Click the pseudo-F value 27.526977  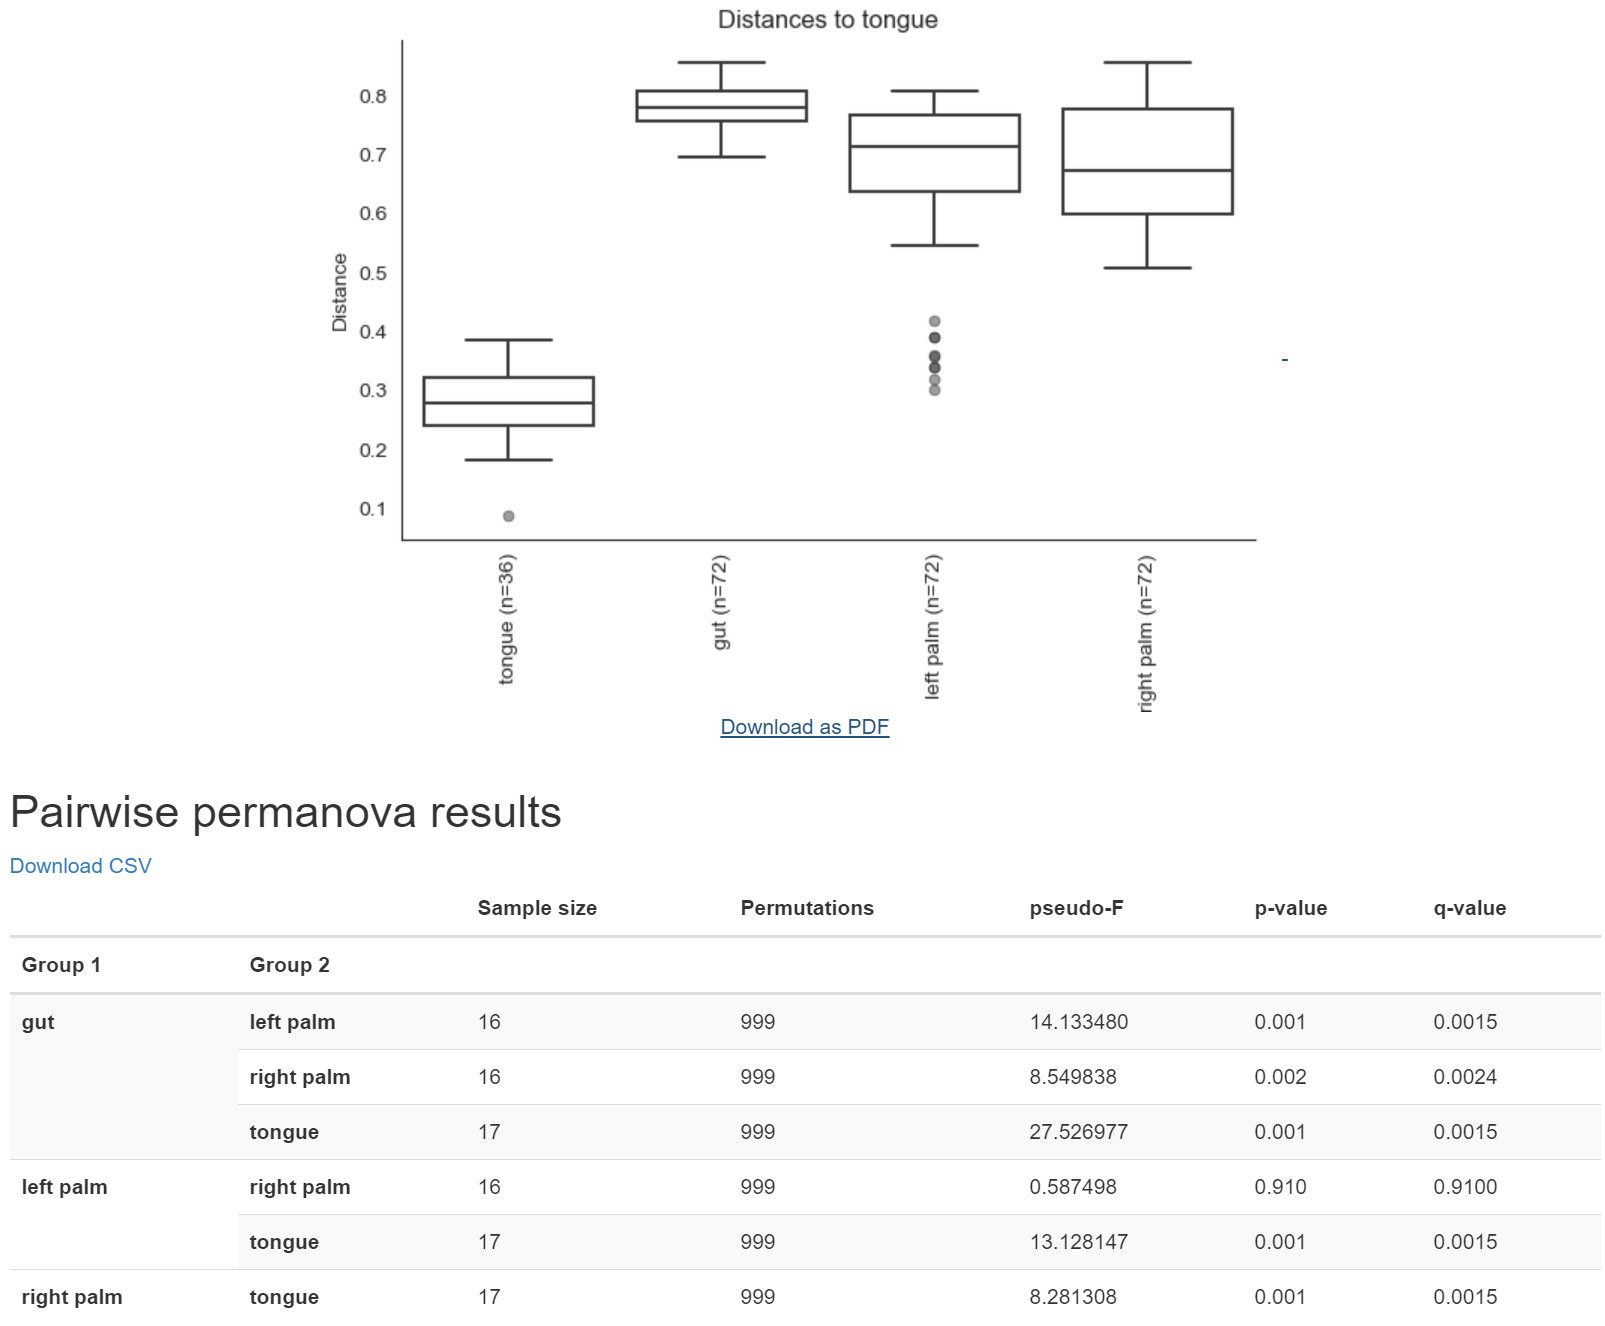(1078, 1132)
